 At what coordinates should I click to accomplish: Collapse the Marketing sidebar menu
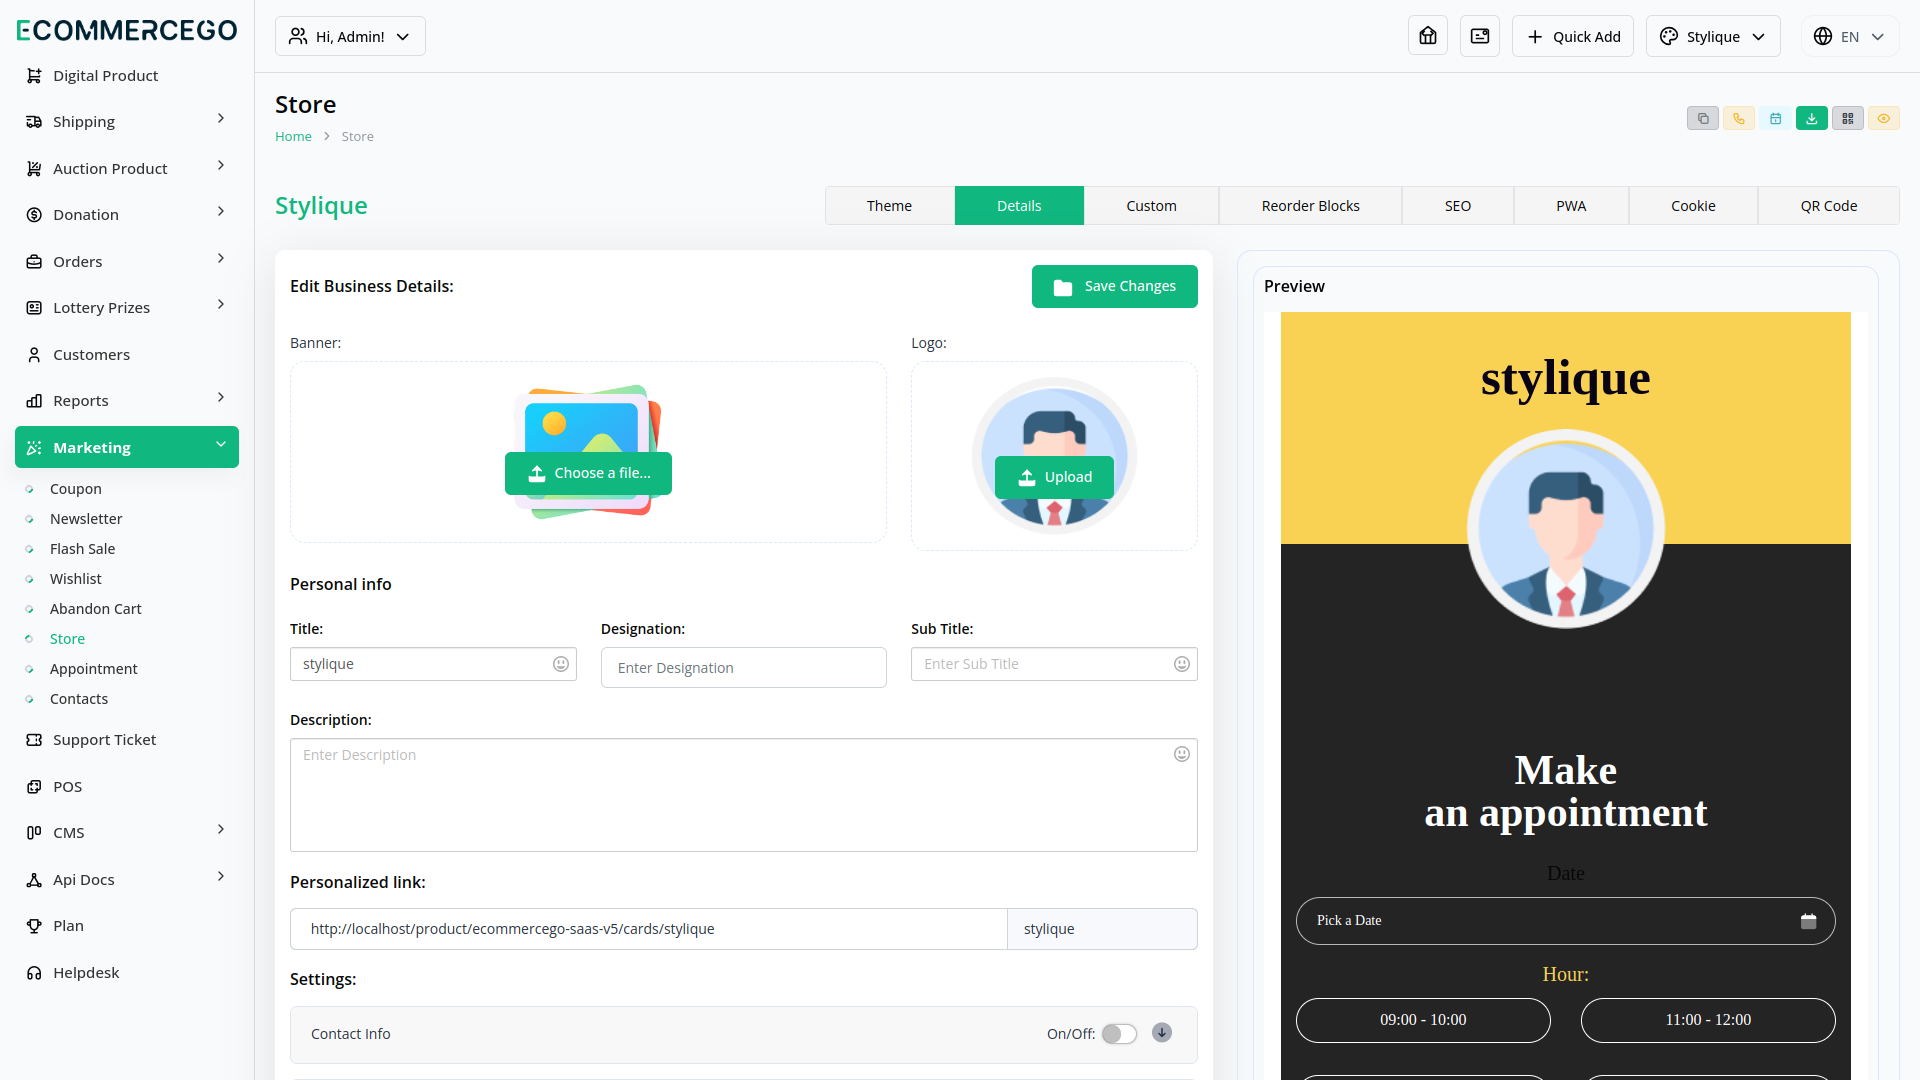126,447
